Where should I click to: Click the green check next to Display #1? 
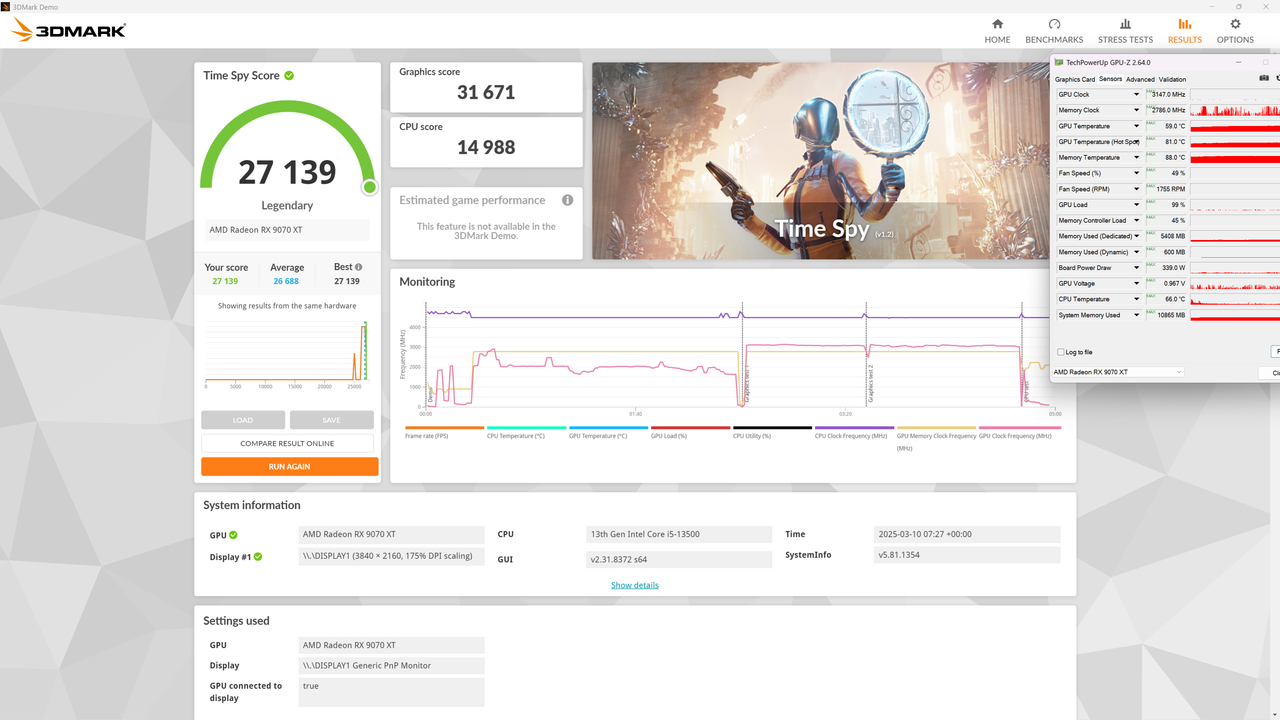(x=257, y=557)
